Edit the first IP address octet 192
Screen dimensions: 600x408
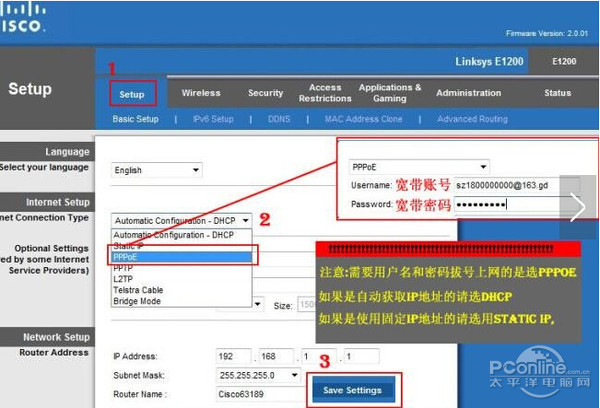click(x=233, y=356)
